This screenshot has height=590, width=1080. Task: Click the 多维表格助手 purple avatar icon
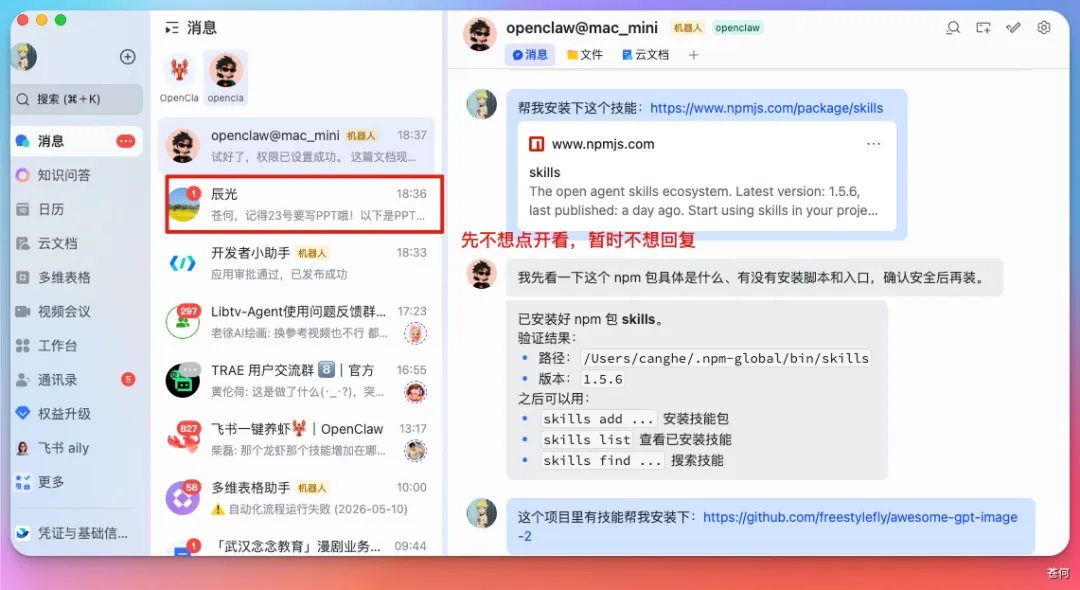click(x=183, y=498)
